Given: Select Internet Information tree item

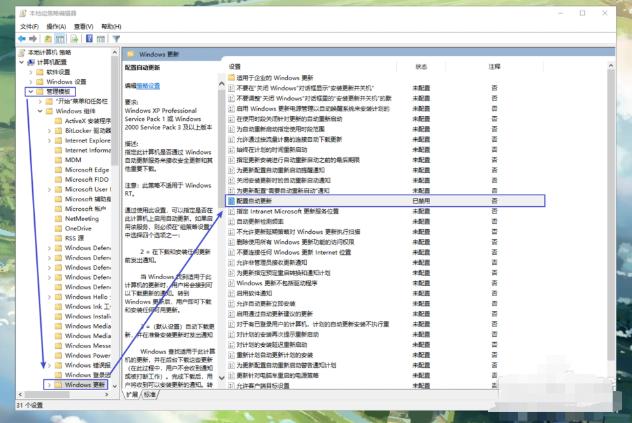Looking at the screenshot, I should coord(87,150).
